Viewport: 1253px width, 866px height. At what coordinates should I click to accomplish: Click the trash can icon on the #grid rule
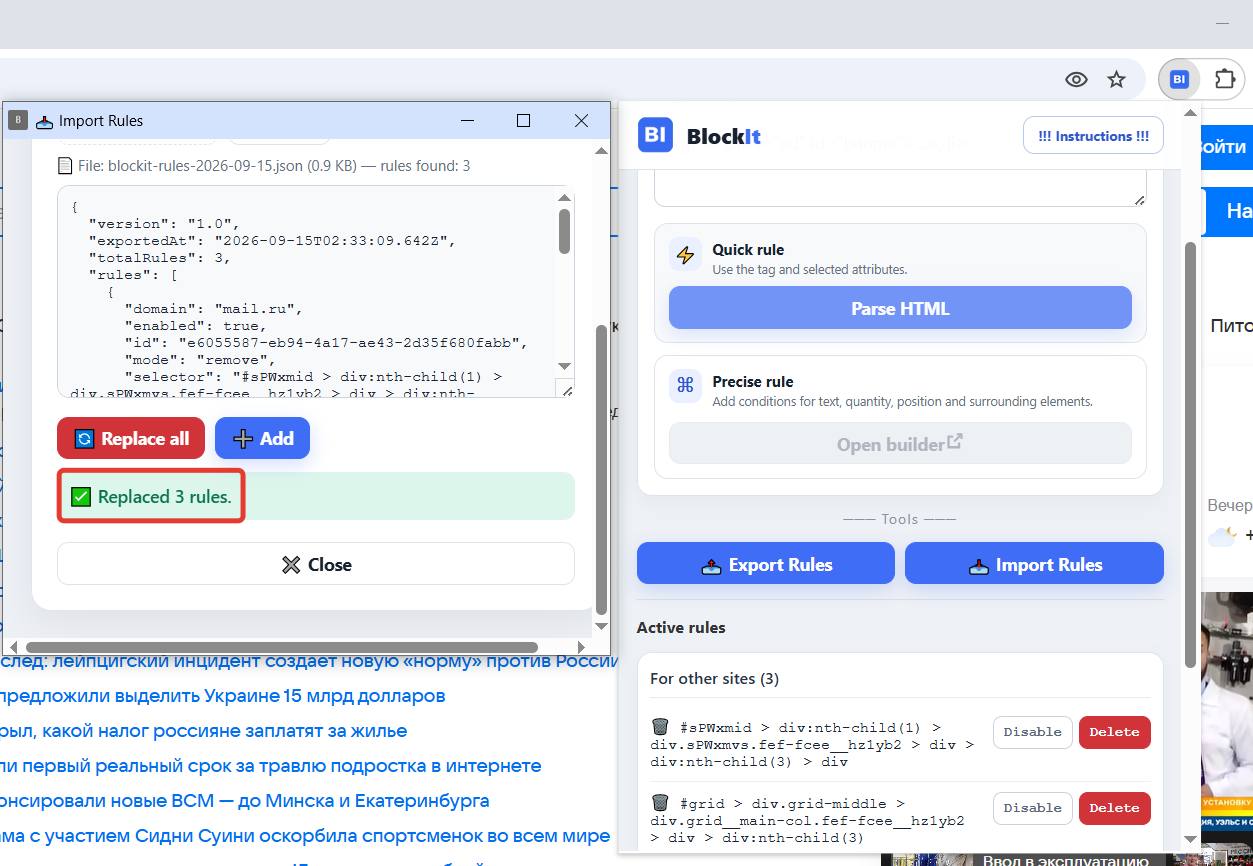click(660, 802)
